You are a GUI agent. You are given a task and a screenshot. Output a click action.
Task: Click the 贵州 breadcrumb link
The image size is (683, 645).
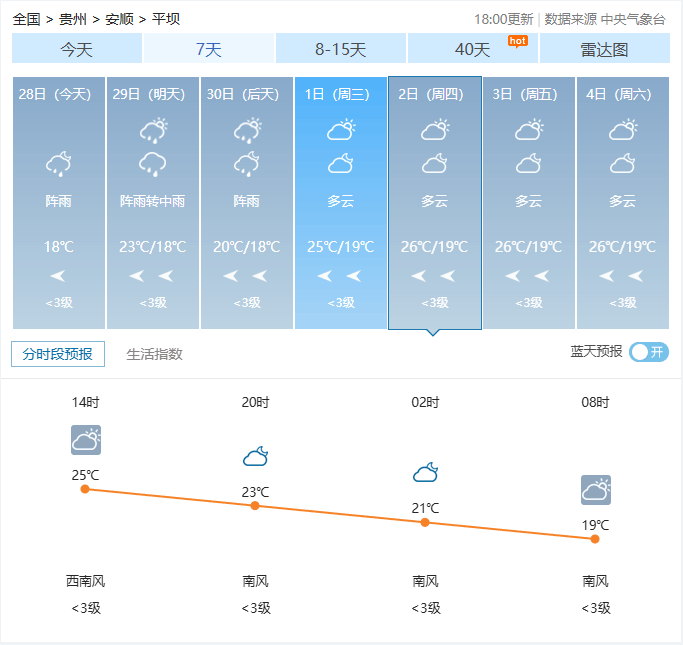pyautogui.click(x=72, y=19)
